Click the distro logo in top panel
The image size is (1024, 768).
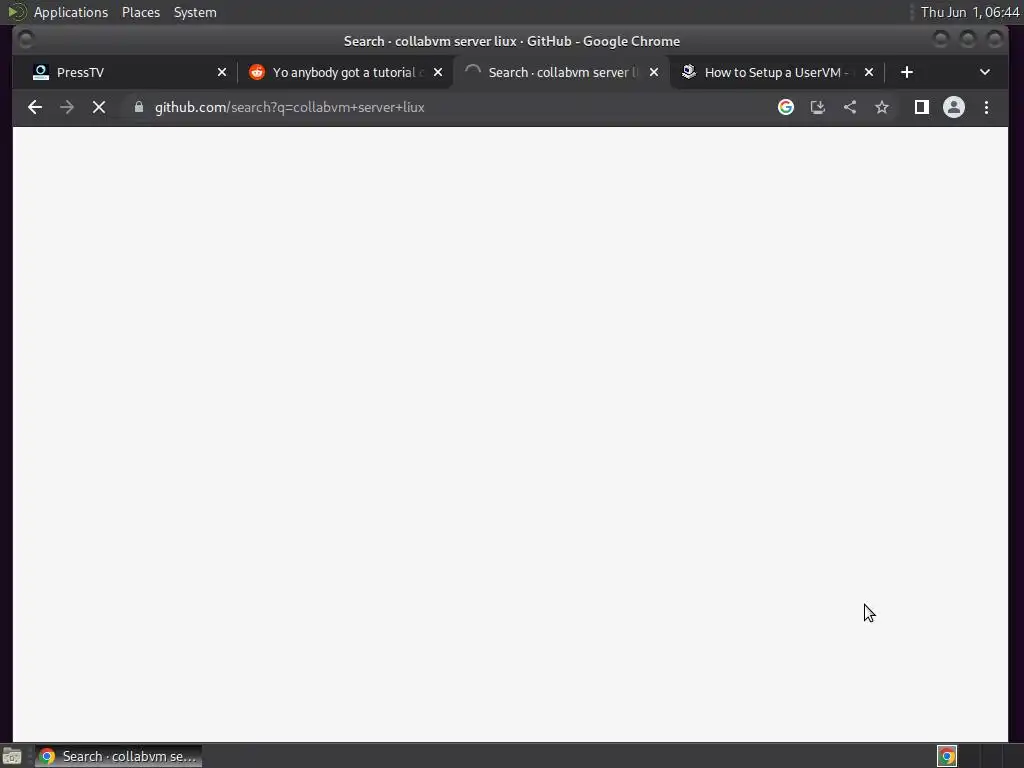coord(16,12)
